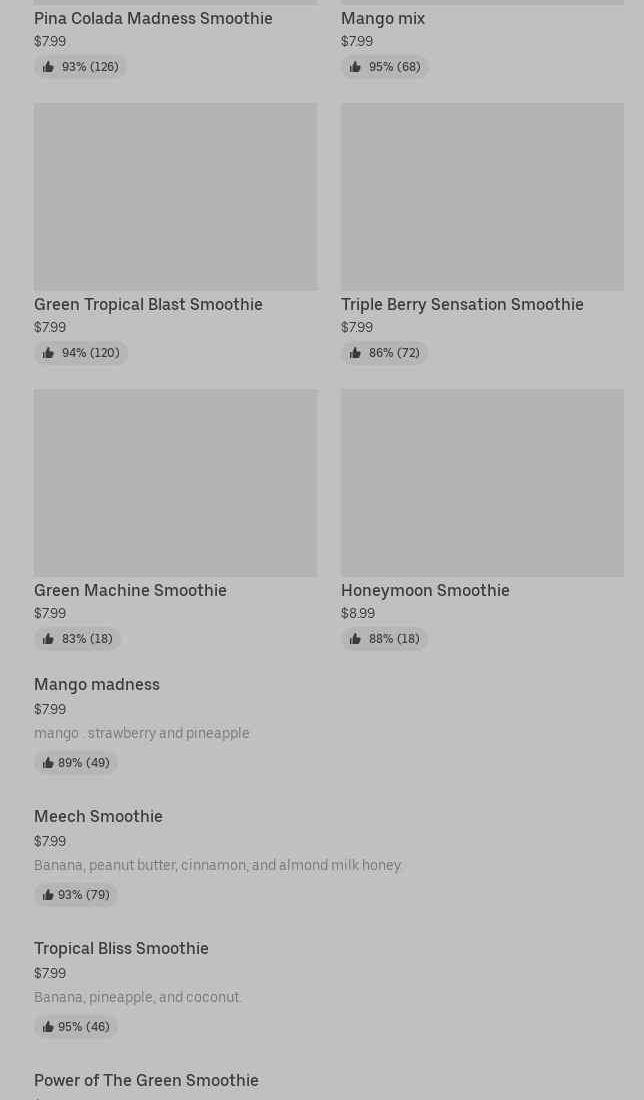Click thumbs-up icon under Green Machine Smoothie
This screenshot has height=1100, width=644.
point(48,639)
